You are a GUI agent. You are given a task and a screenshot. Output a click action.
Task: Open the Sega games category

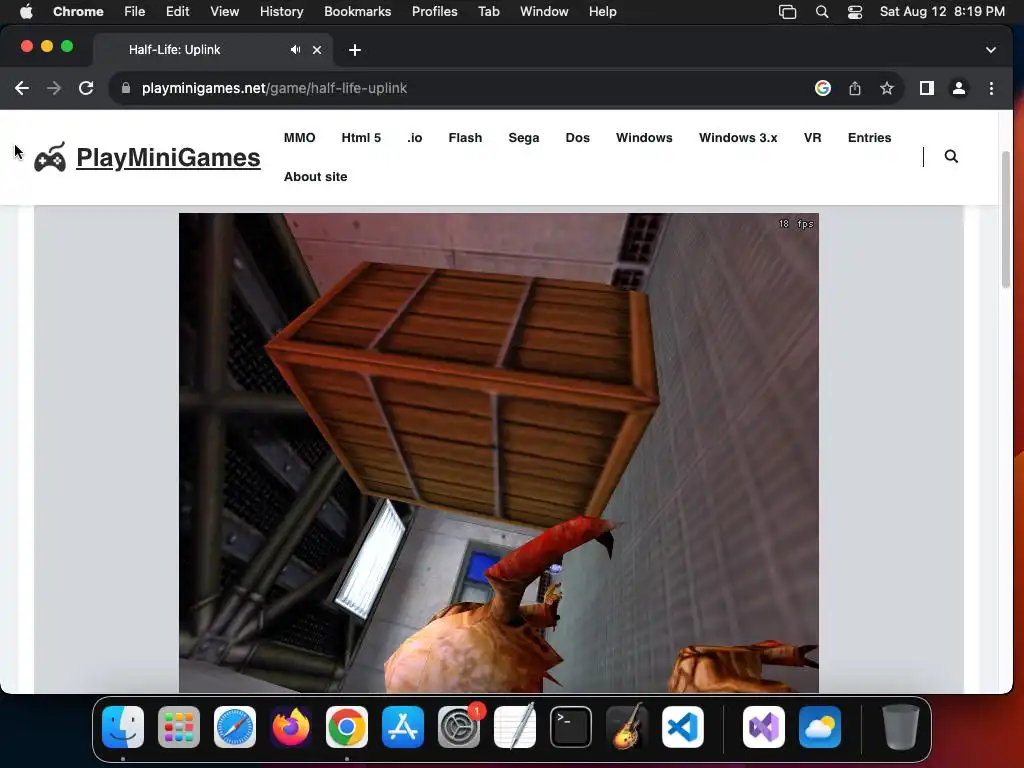(x=524, y=138)
